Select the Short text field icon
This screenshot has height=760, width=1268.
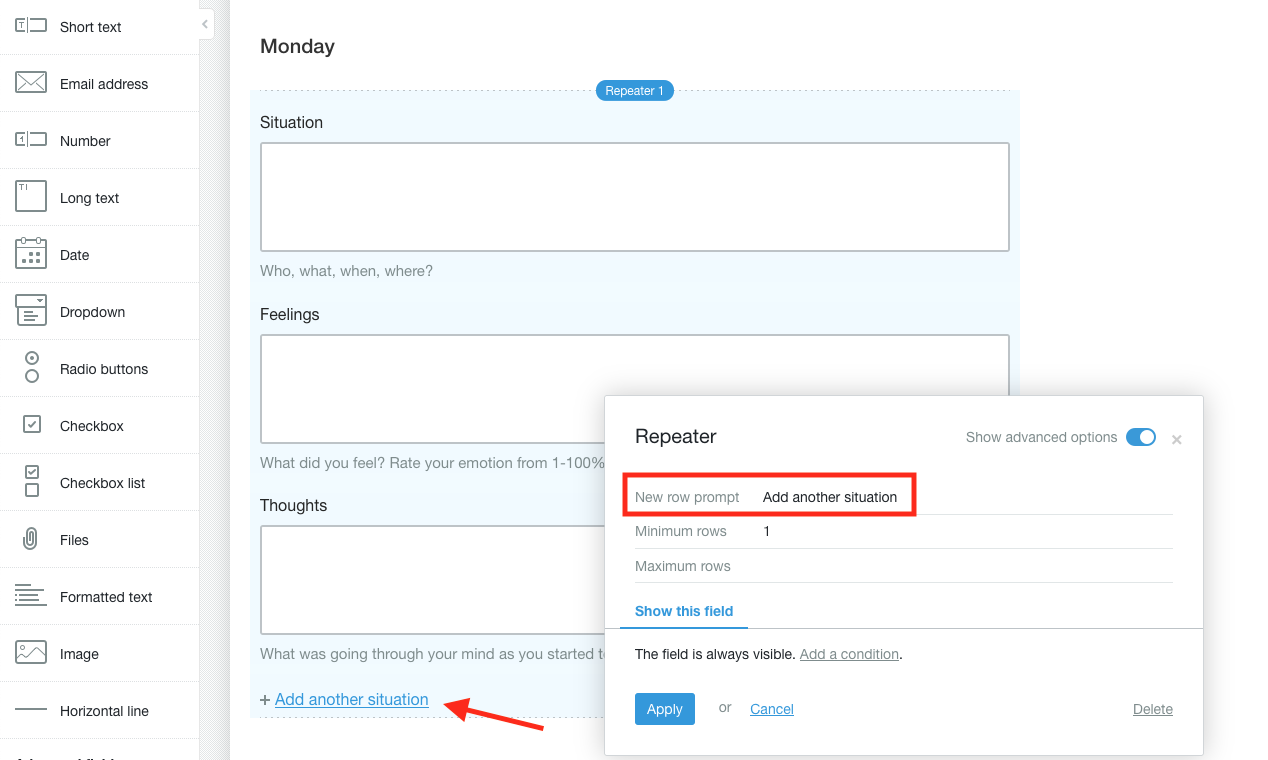tap(31, 25)
